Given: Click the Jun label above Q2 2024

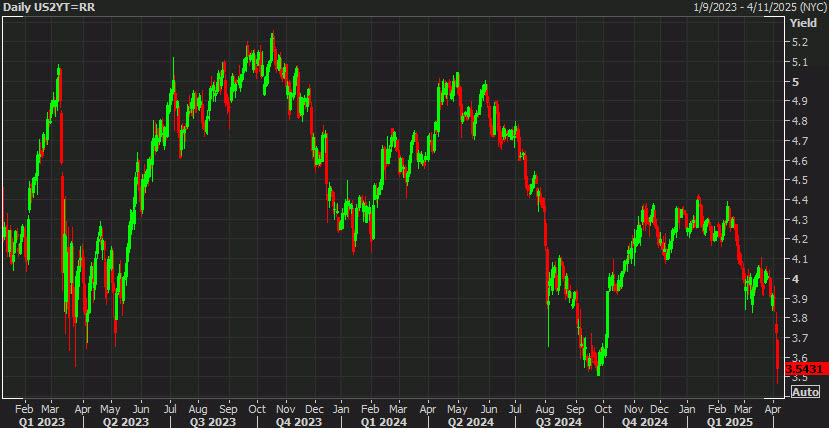Looking at the screenshot, I should [489, 409].
